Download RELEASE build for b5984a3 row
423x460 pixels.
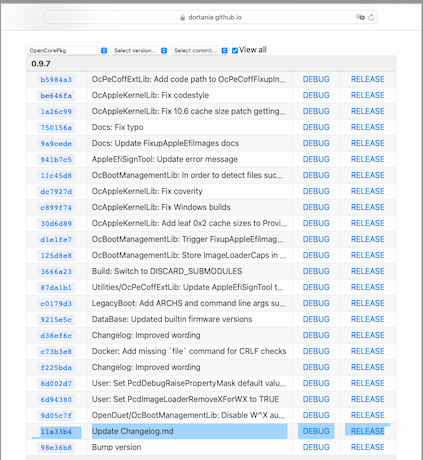point(367,79)
